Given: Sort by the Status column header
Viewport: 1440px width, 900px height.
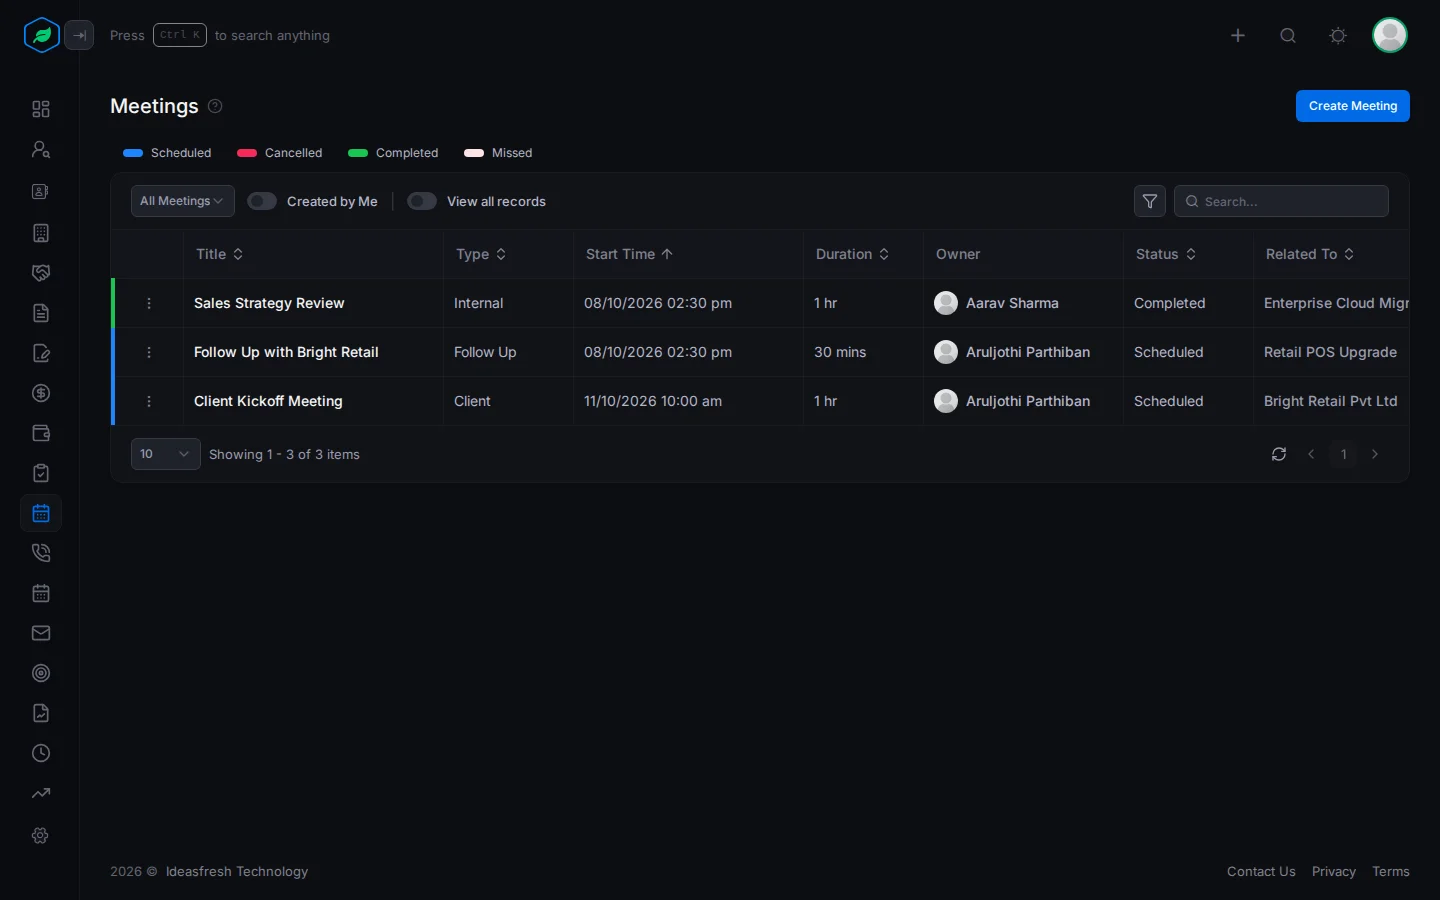Looking at the screenshot, I should pos(1166,254).
